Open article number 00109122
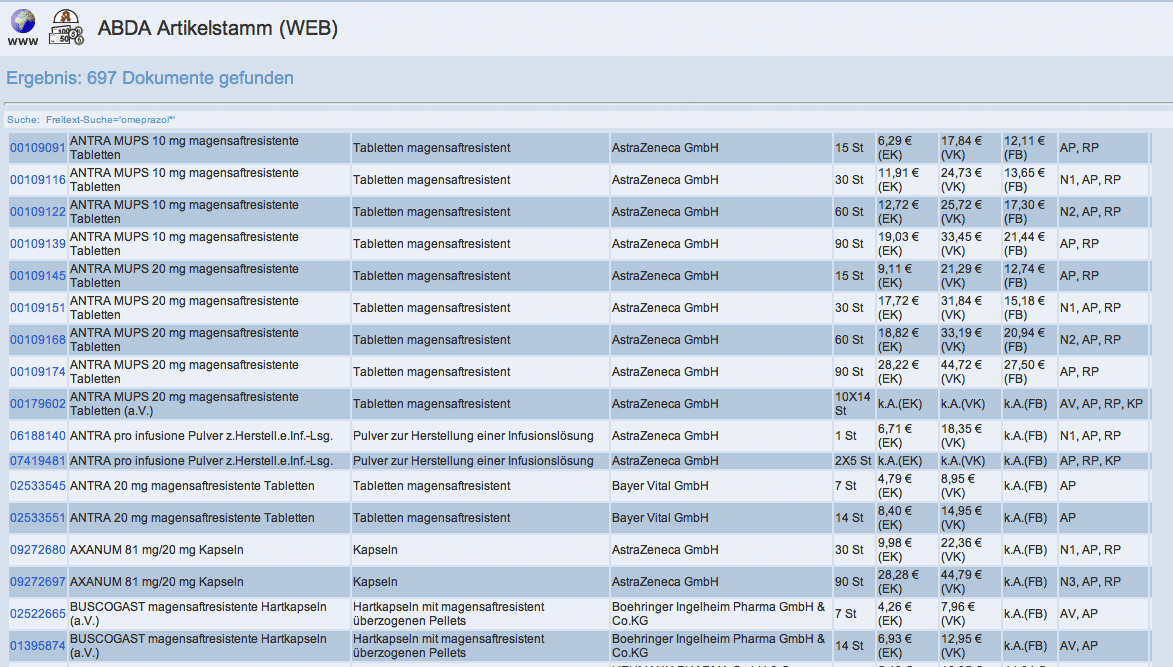Screen dimensions: 1173x667 [x=37, y=212]
